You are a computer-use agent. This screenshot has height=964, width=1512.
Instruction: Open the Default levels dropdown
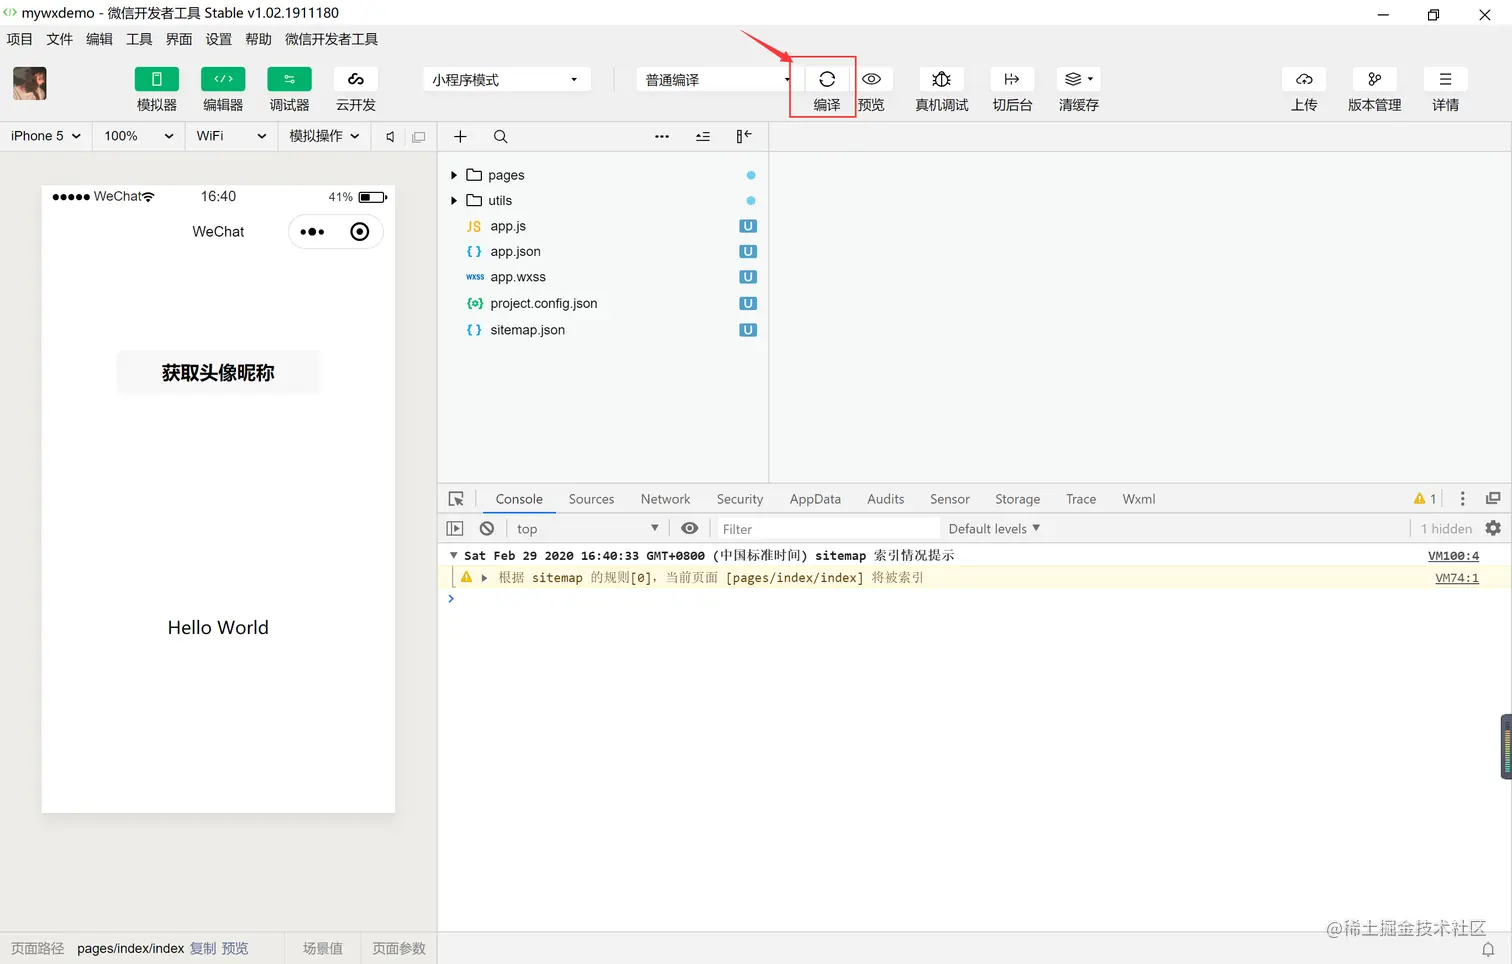click(x=994, y=529)
